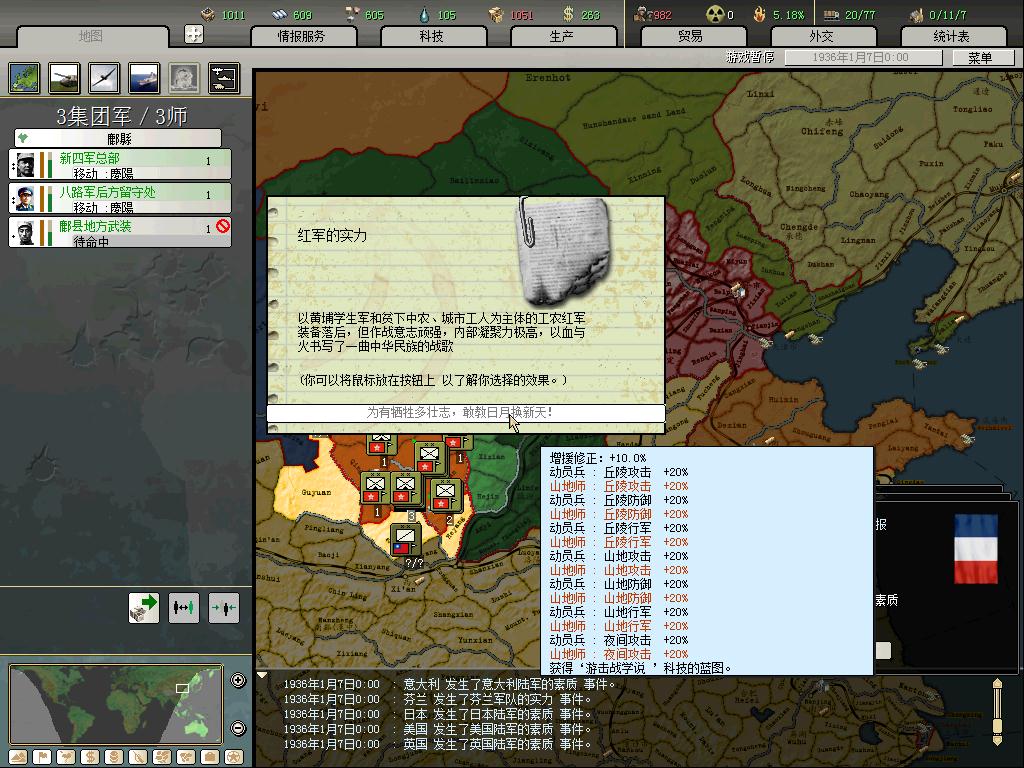Click the log entry about 英国陆军的素质
Image resolution: width=1024 pixels, height=768 pixels.
click(x=438, y=744)
